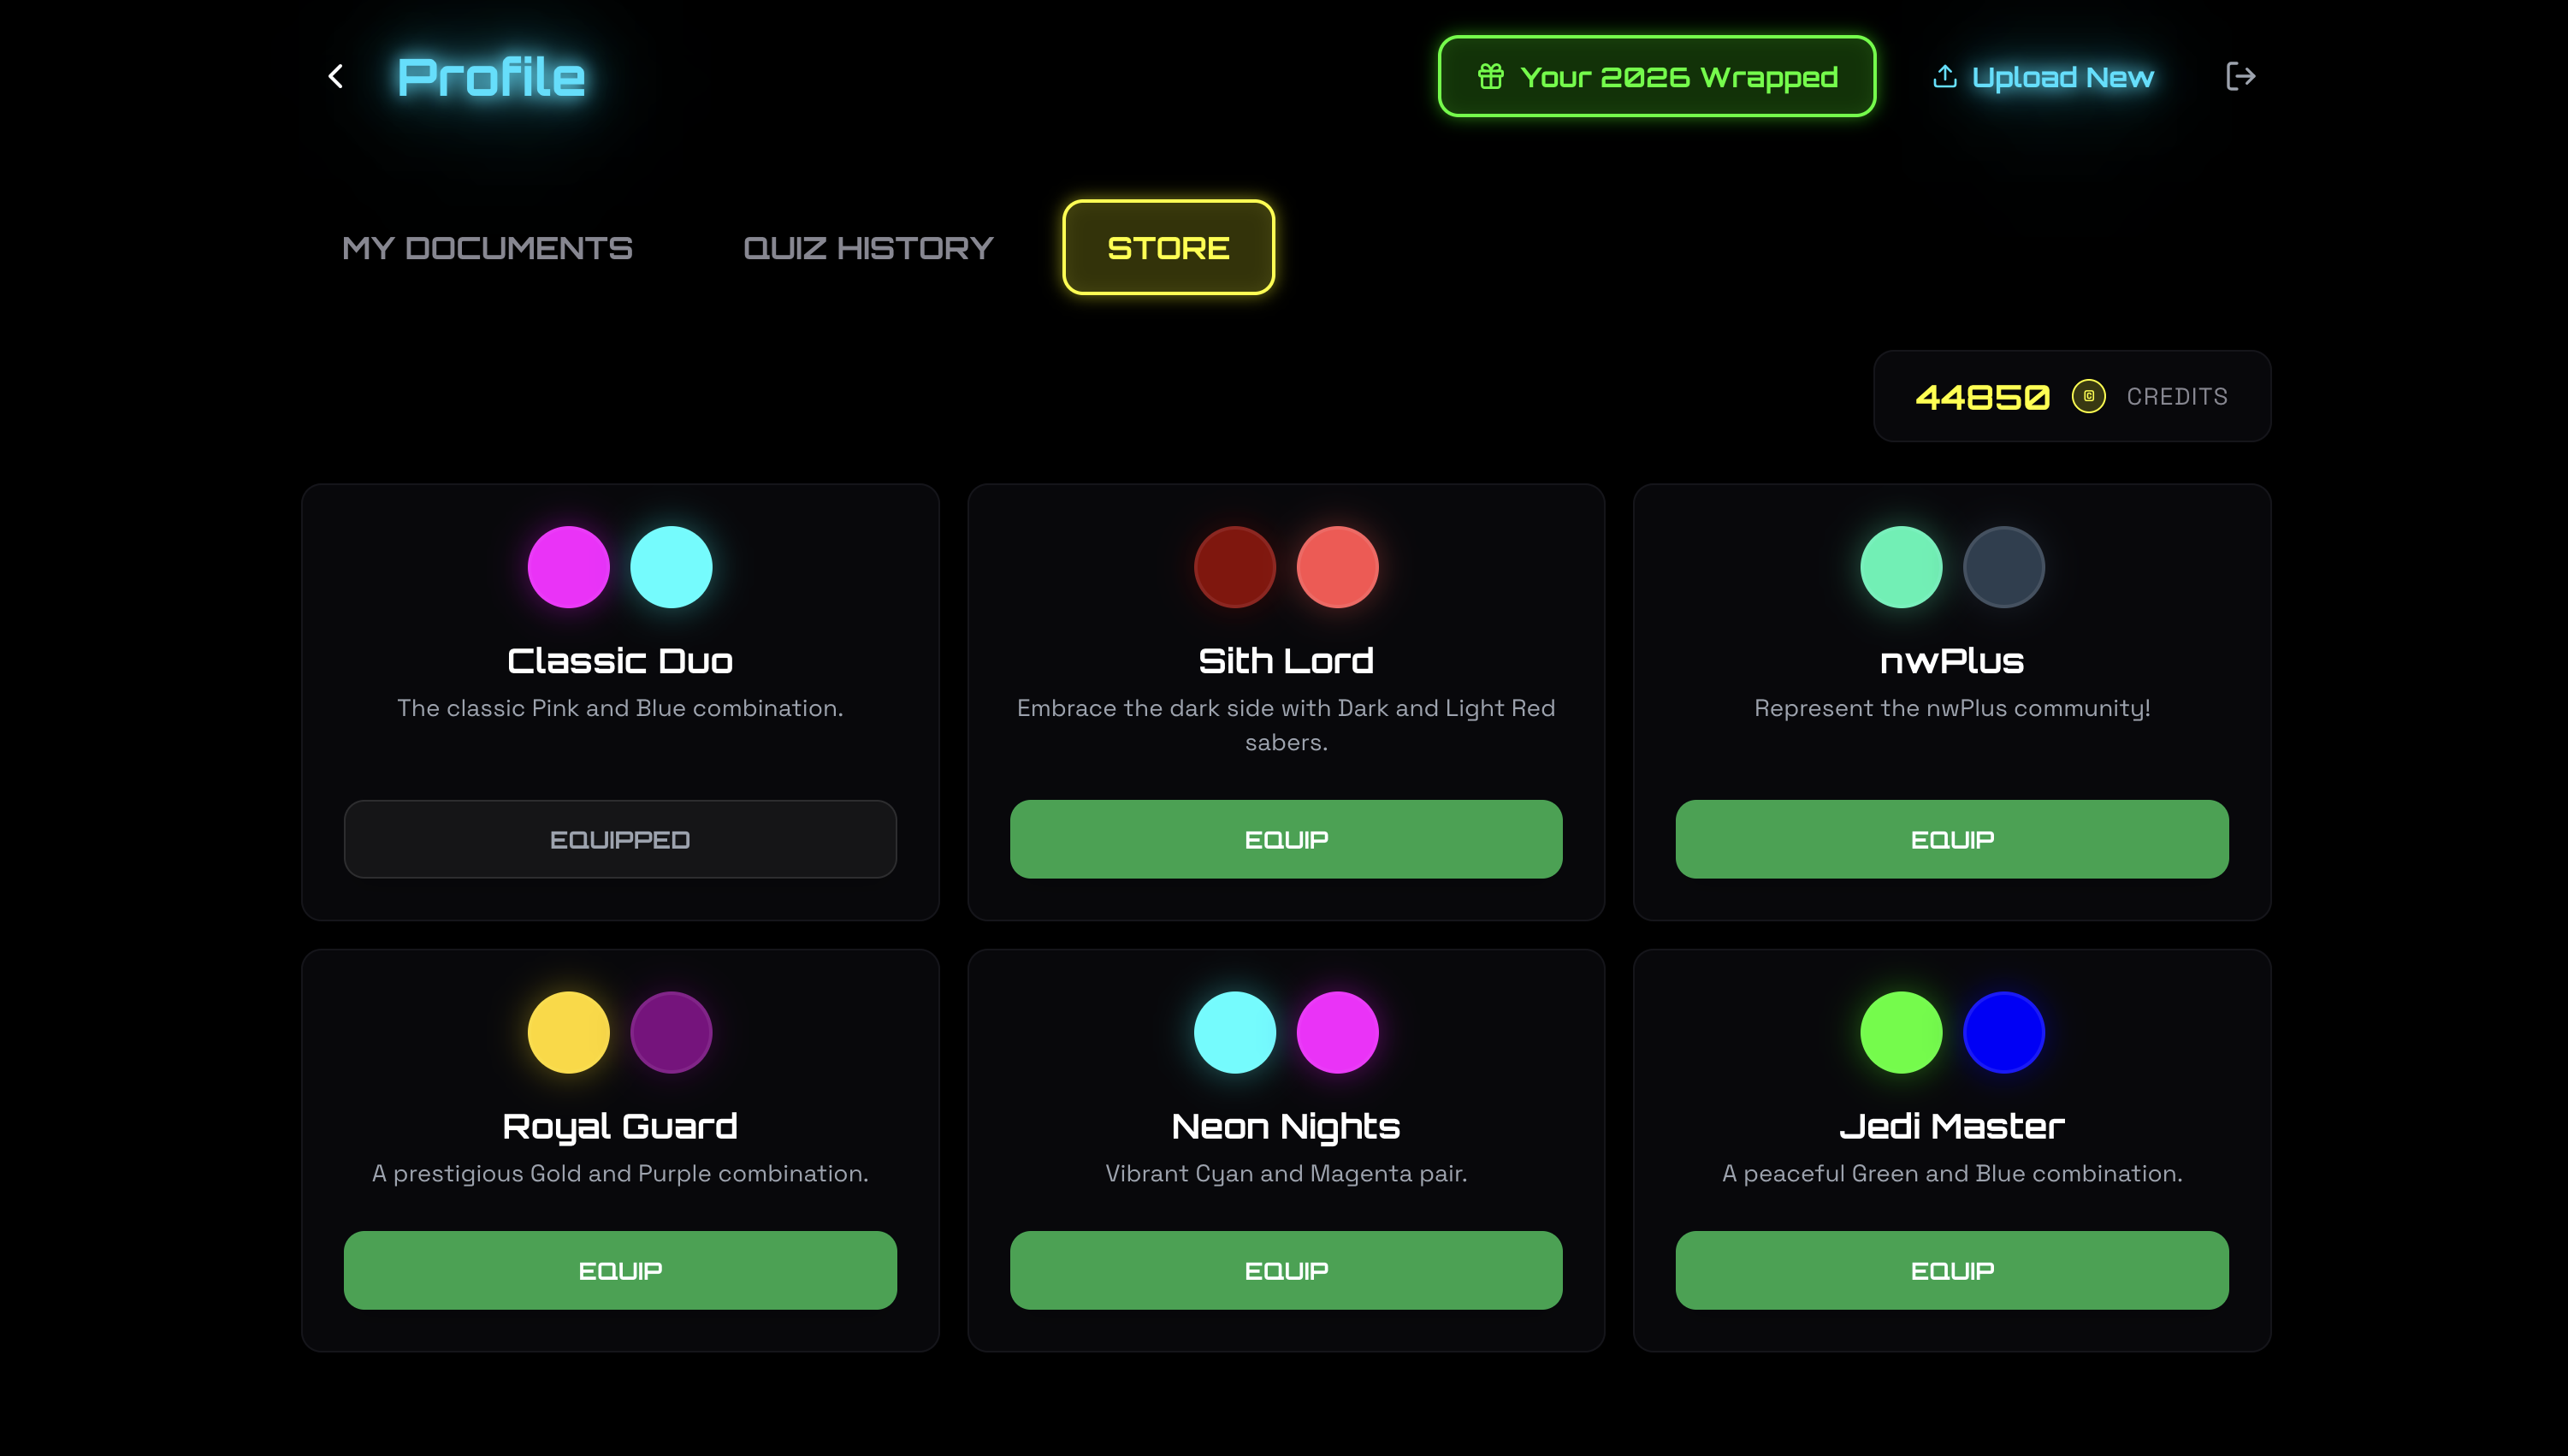Image resolution: width=2568 pixels, height=1456 pixels.
Task: Click the logout icon at top right
Action: pyautogui.click(x=2240, y=76)
